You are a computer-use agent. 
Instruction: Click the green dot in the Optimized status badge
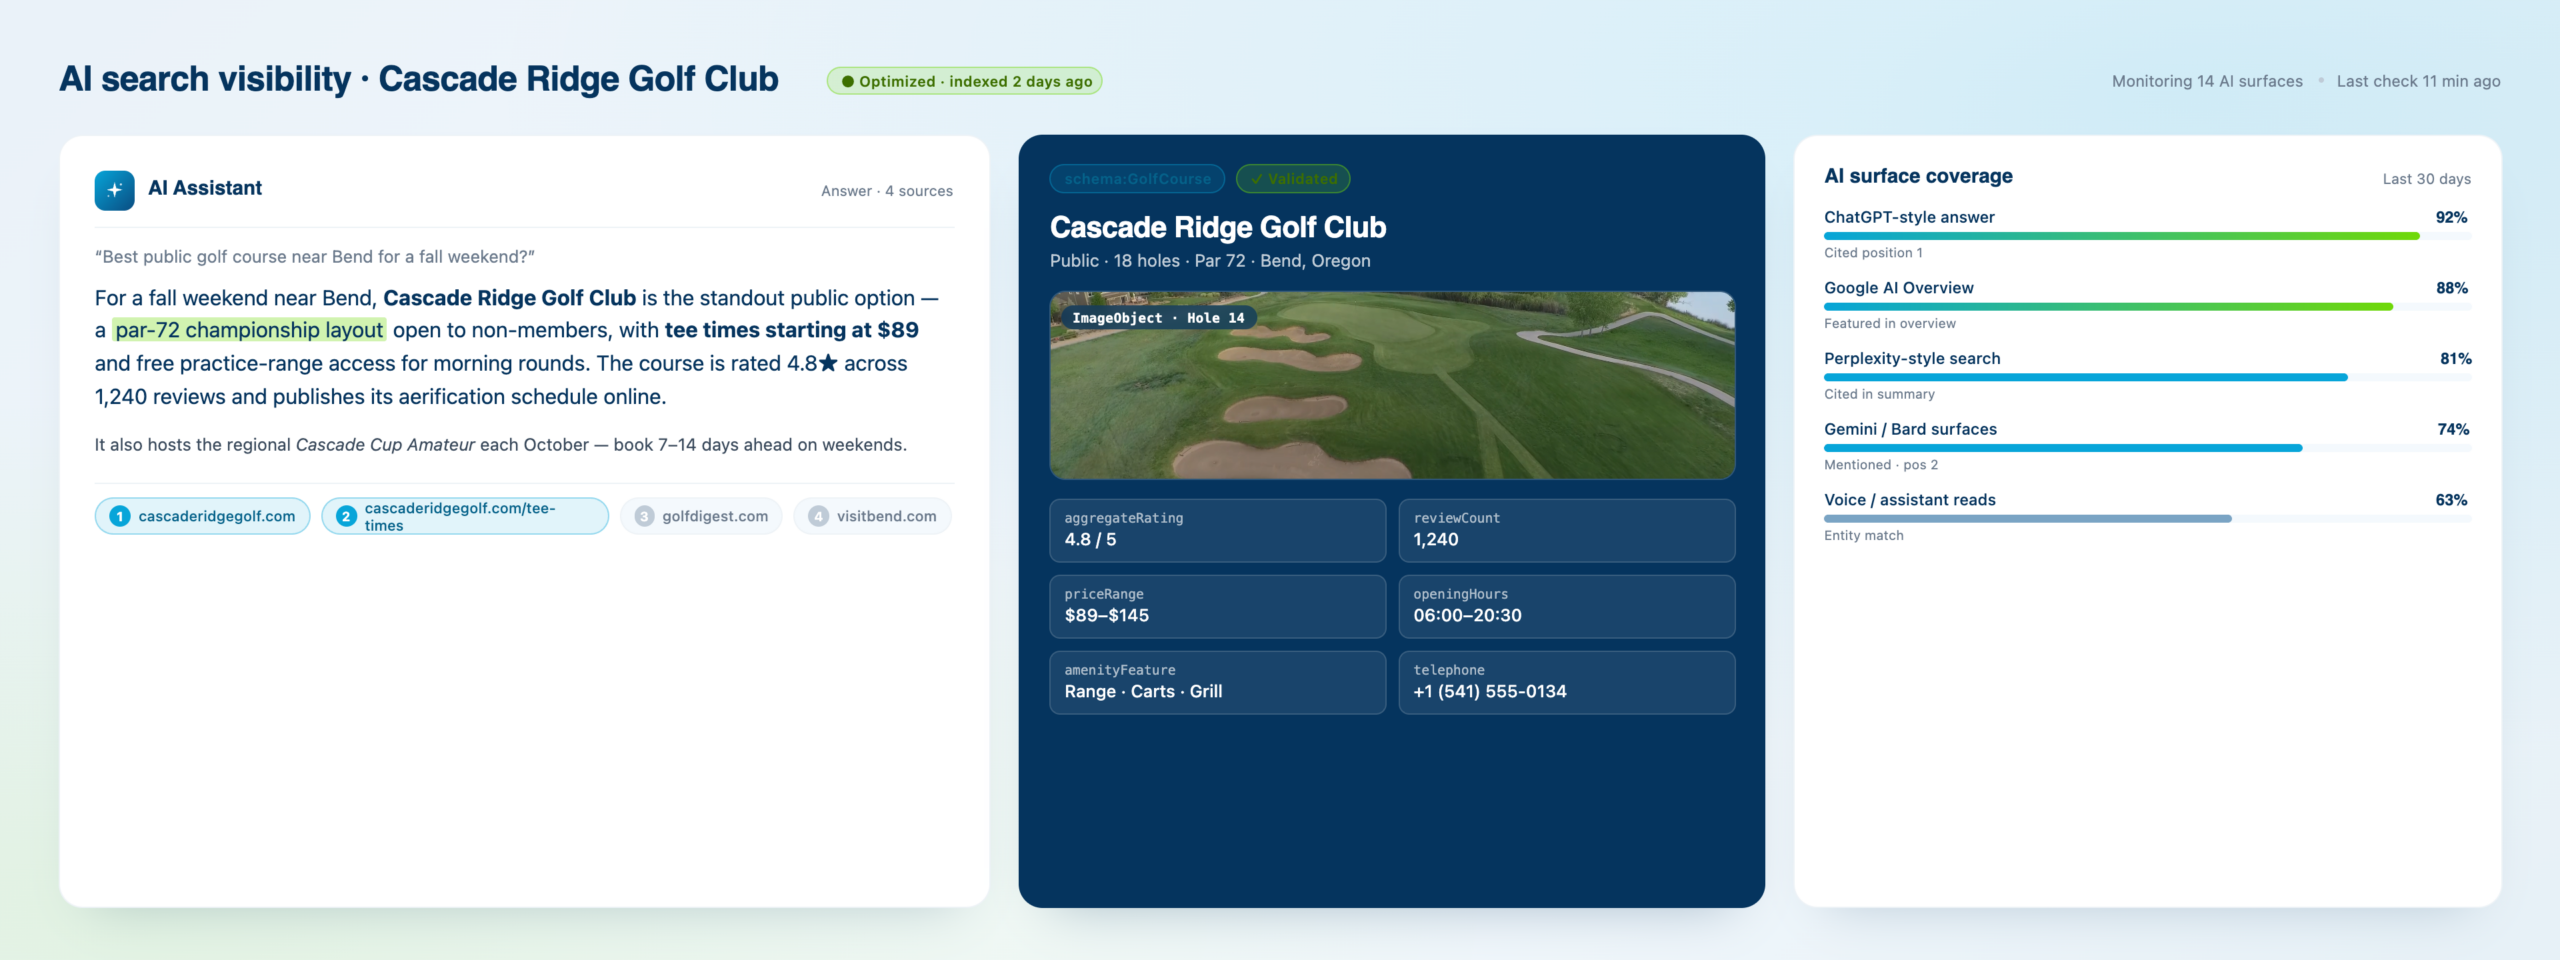pos(847,81)
